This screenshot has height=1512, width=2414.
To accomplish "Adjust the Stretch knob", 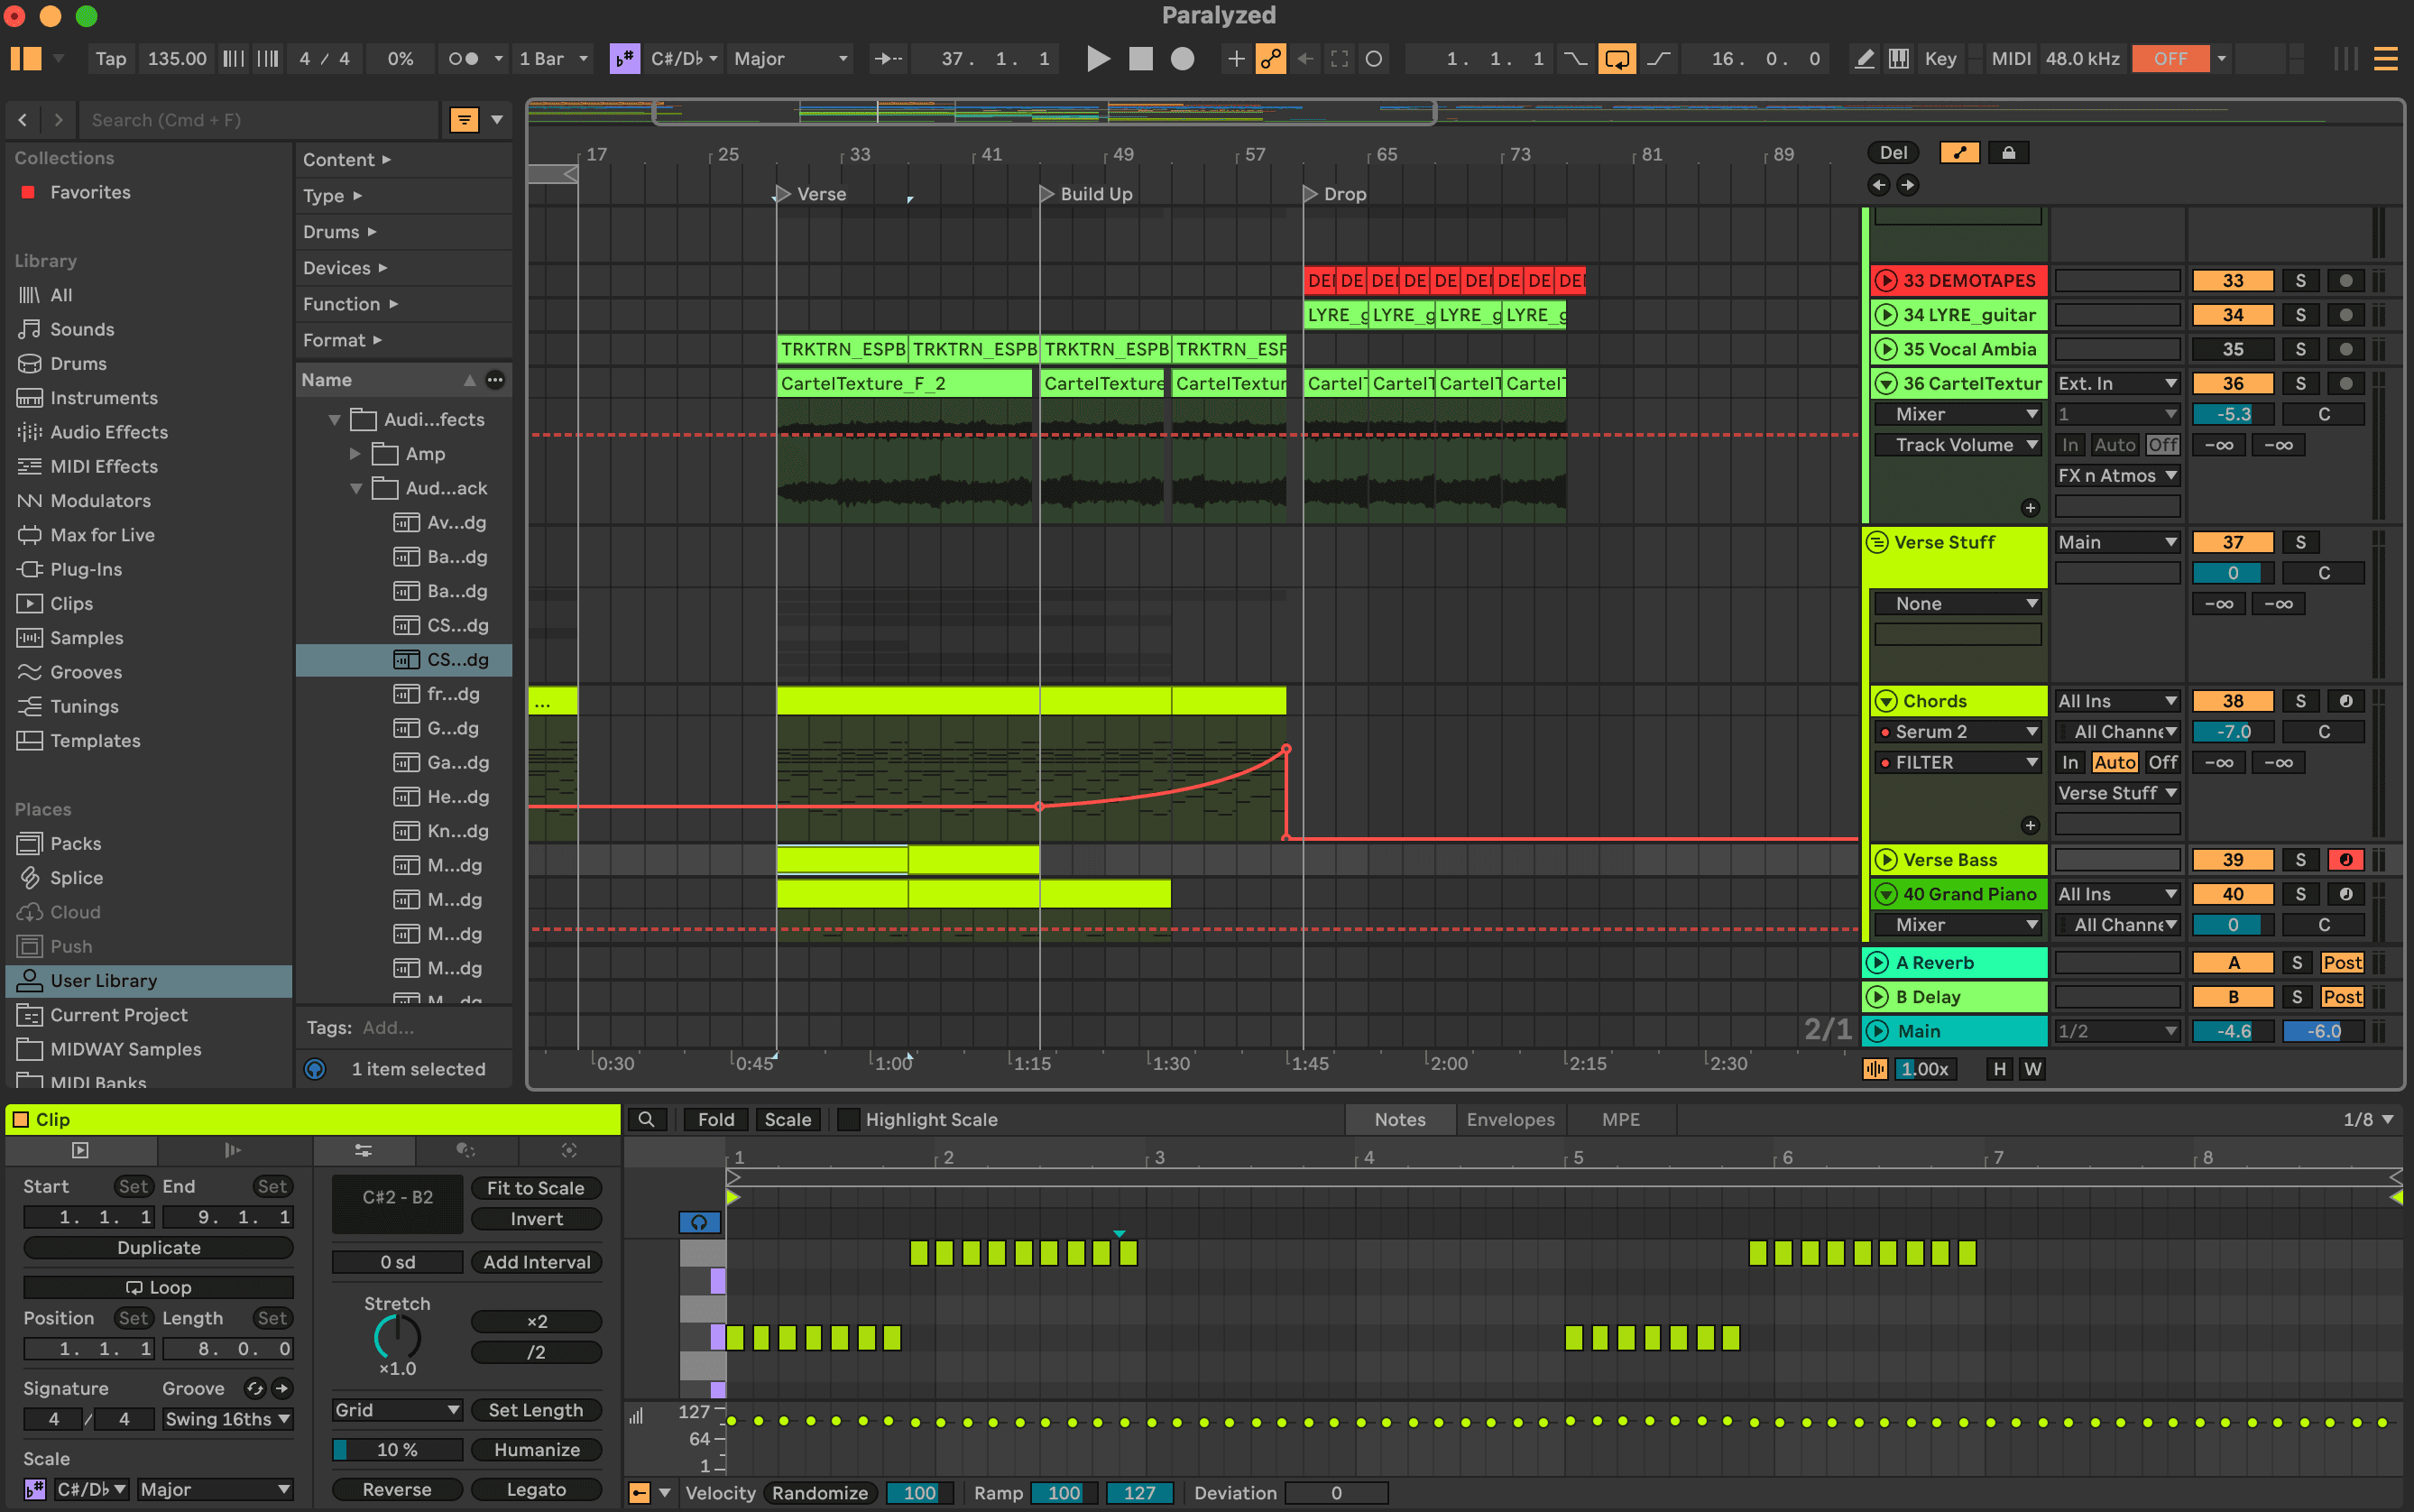I will click(x=397, y=1337).
